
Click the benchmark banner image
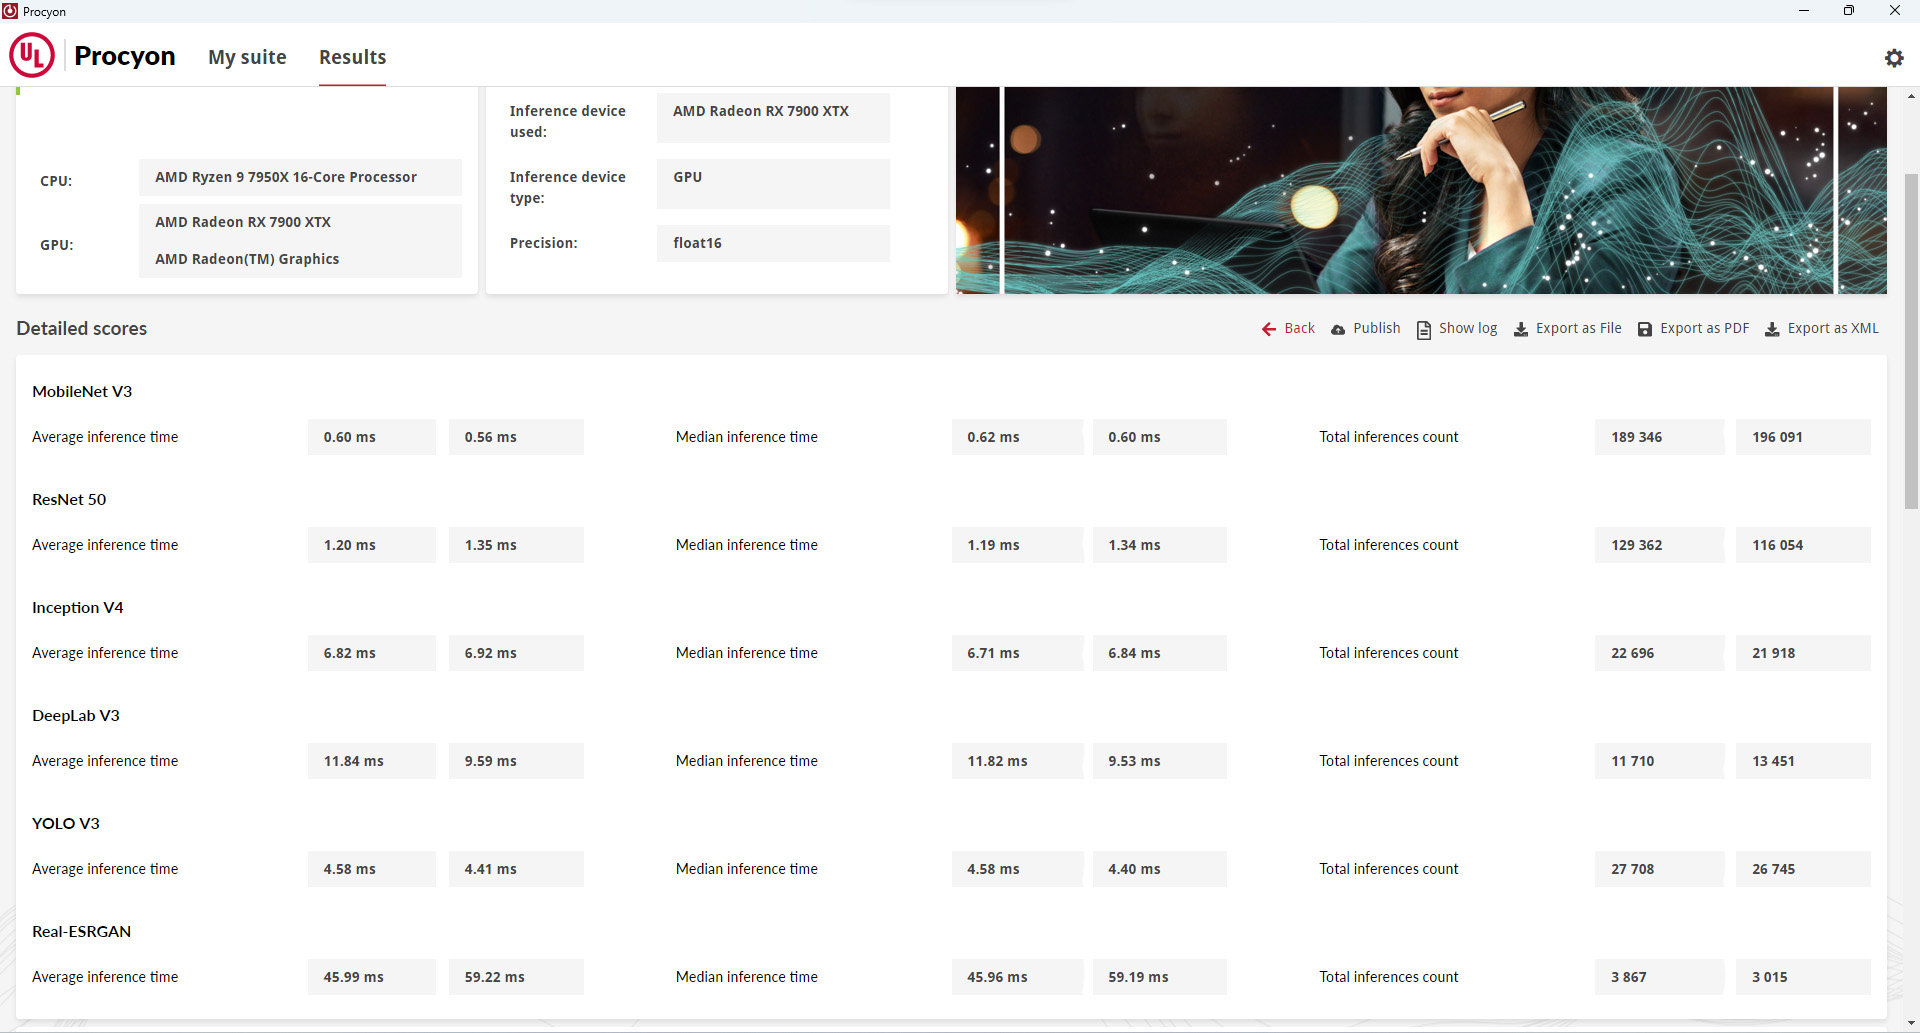pos(1420,190)
